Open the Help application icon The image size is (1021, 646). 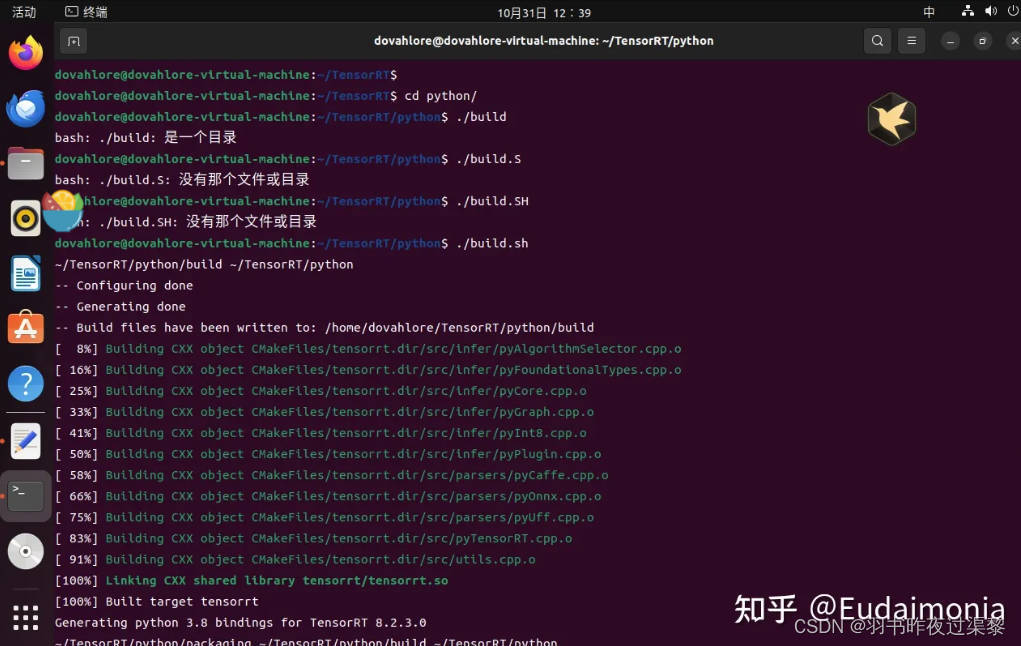coord(24,383)
